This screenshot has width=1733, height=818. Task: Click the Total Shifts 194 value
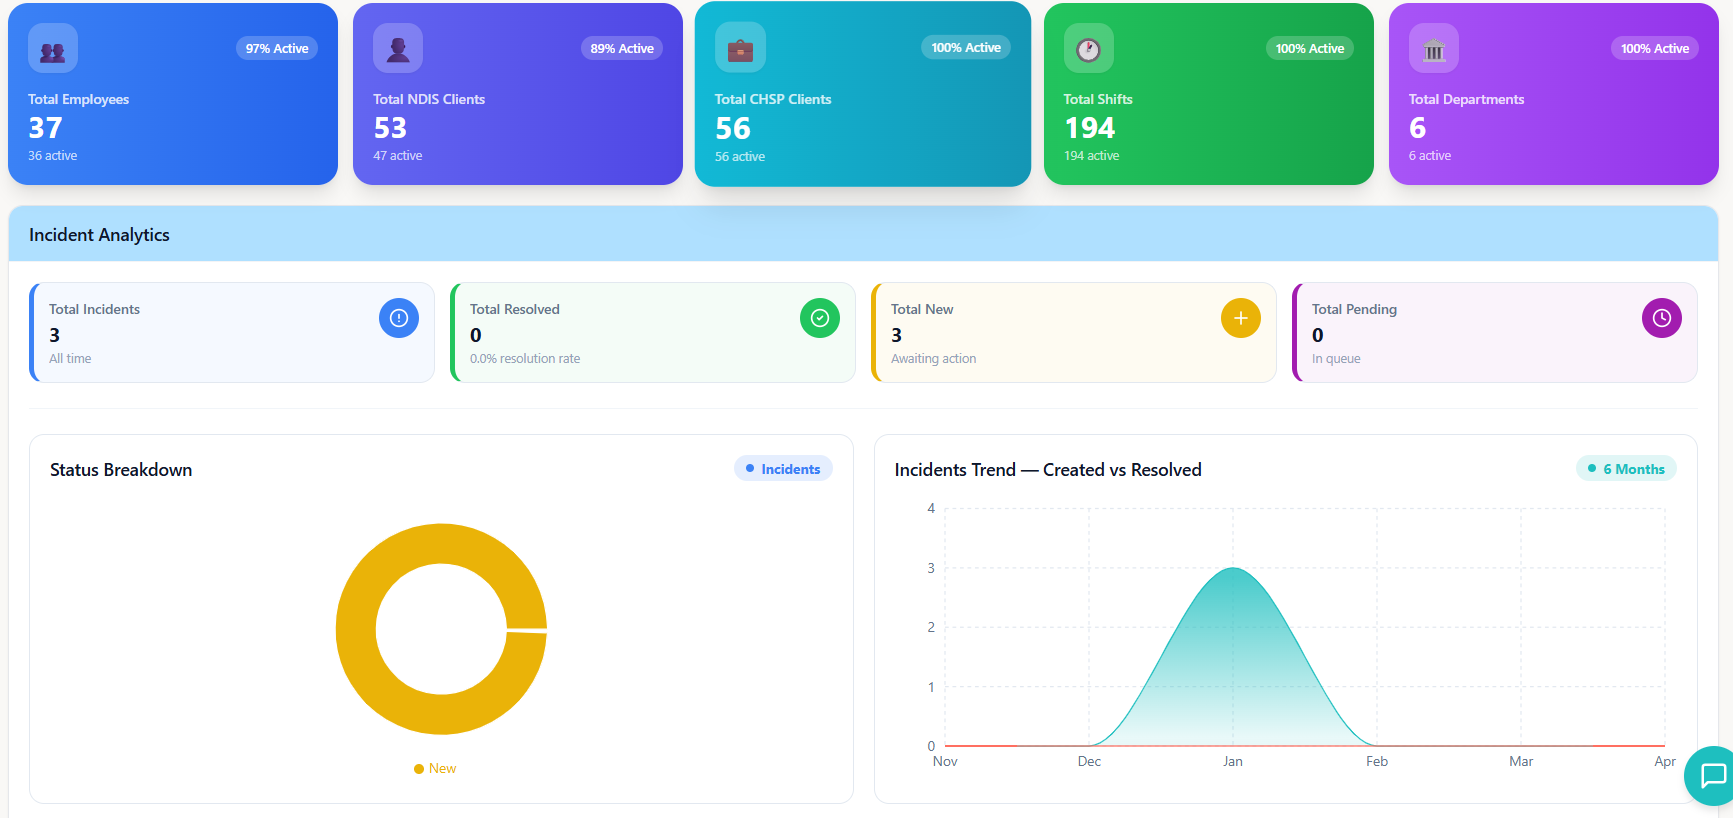pos(1090,128)
